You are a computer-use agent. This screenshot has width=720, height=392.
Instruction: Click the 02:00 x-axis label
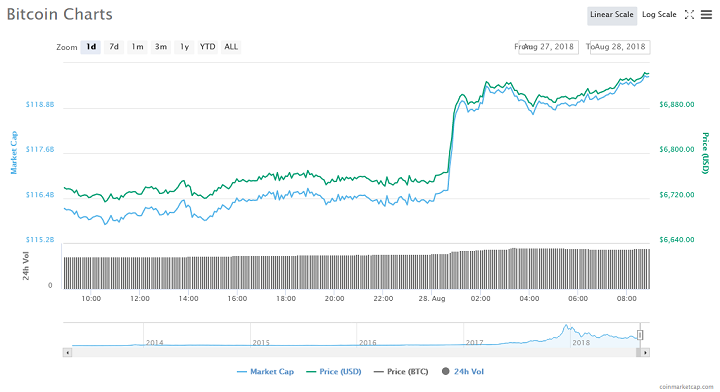coord(480,299)
